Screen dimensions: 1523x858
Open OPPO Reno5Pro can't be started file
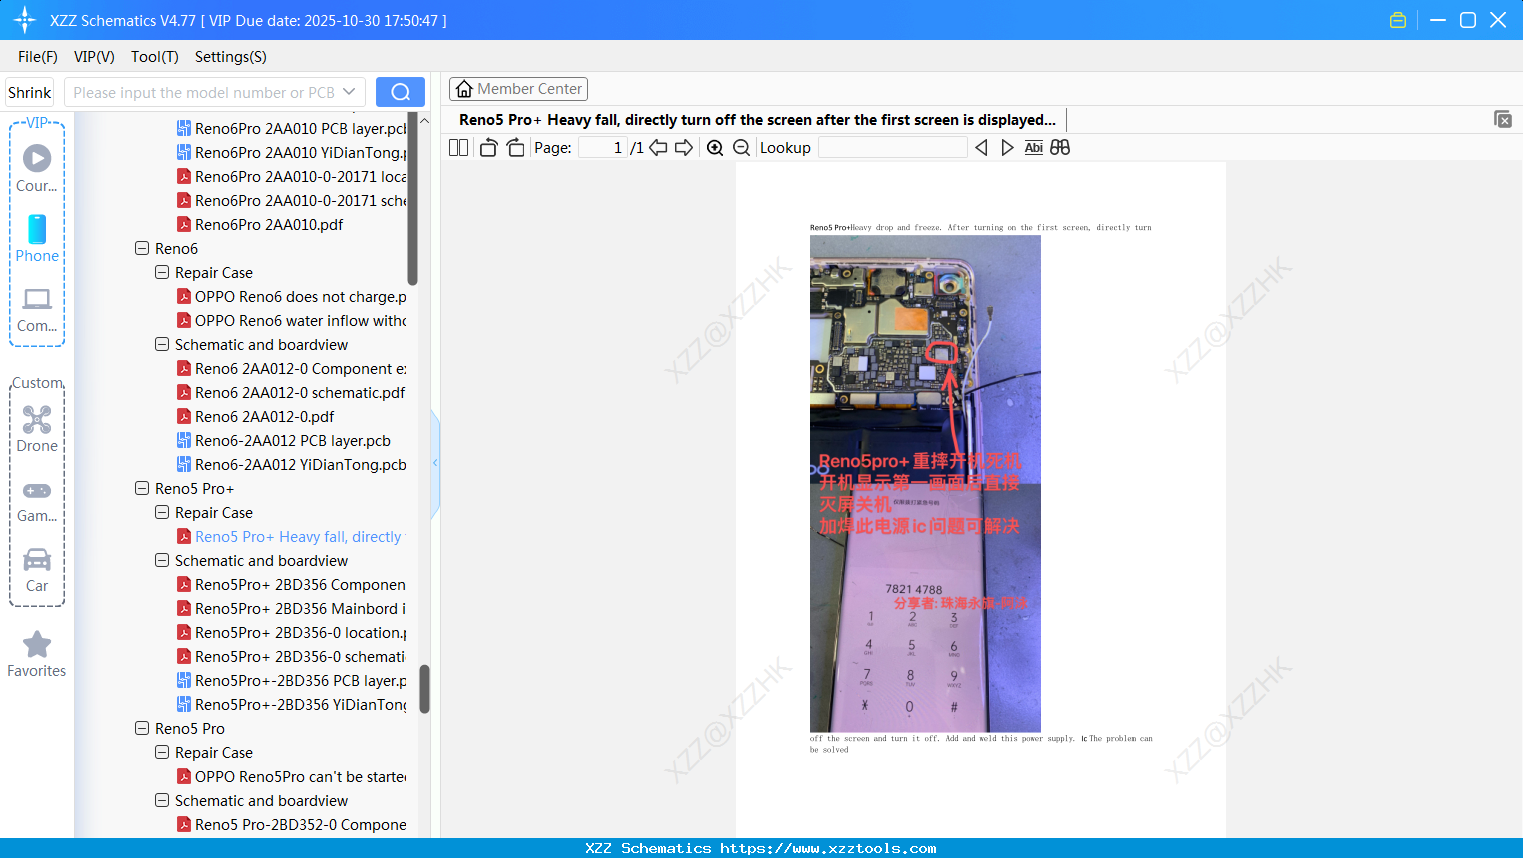coord(292,776)
